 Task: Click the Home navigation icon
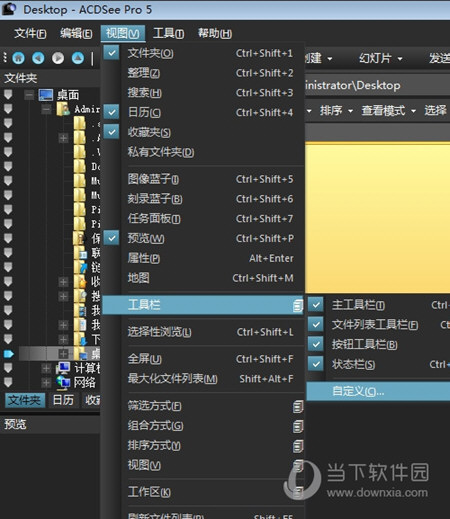[x=19, y=58]
